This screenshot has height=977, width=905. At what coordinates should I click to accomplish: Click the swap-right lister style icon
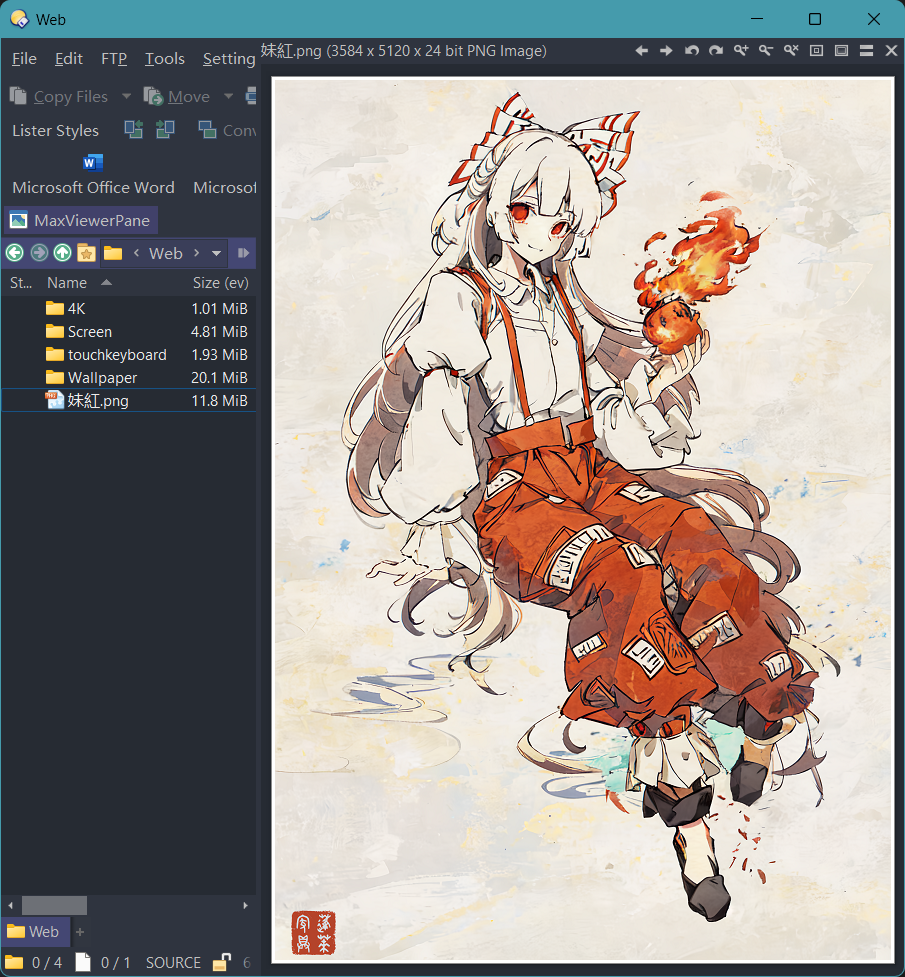coord(165,130)
